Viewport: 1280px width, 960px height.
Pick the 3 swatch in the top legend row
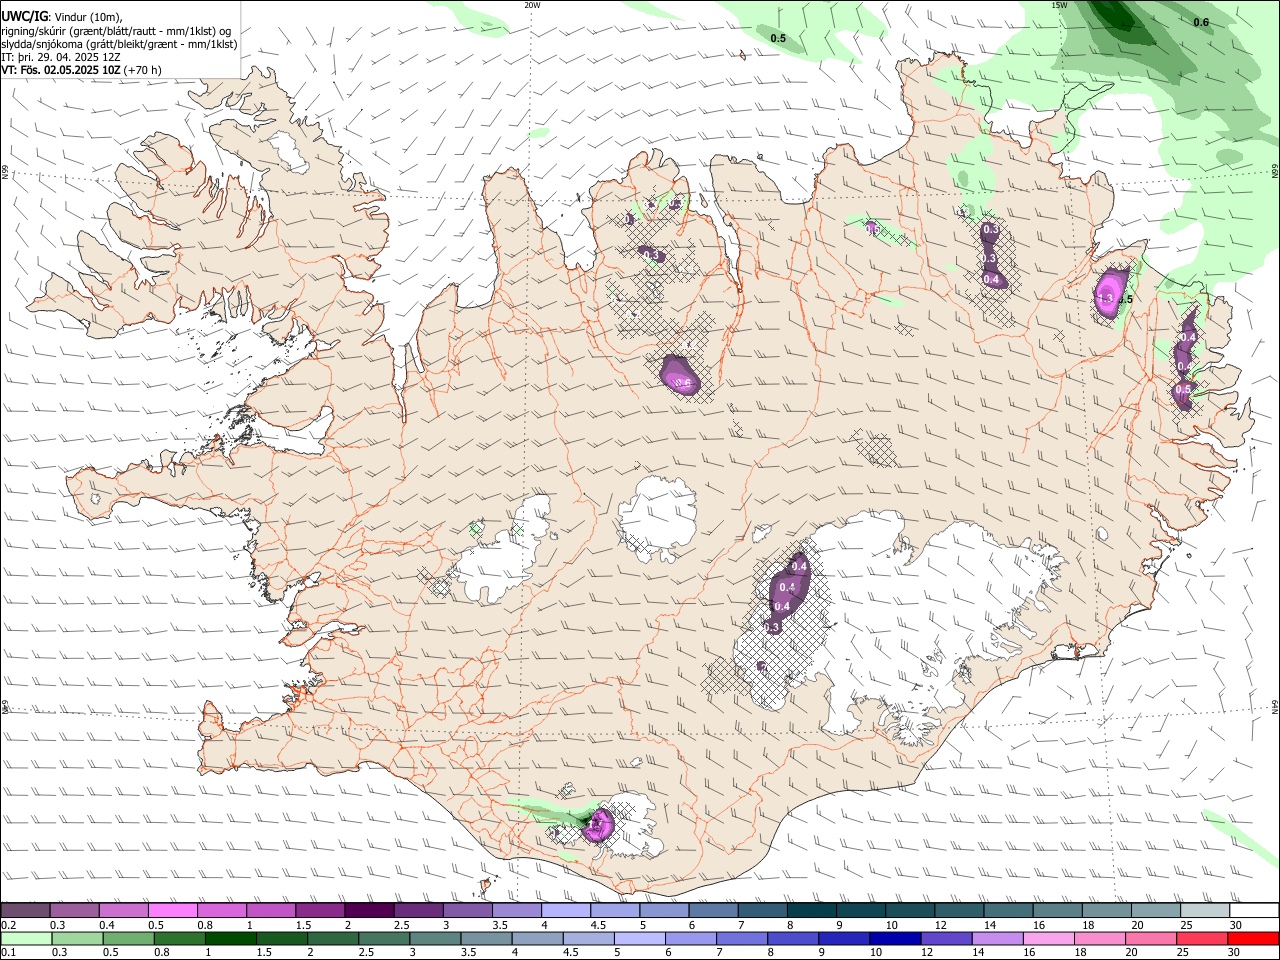click(467, 911)
